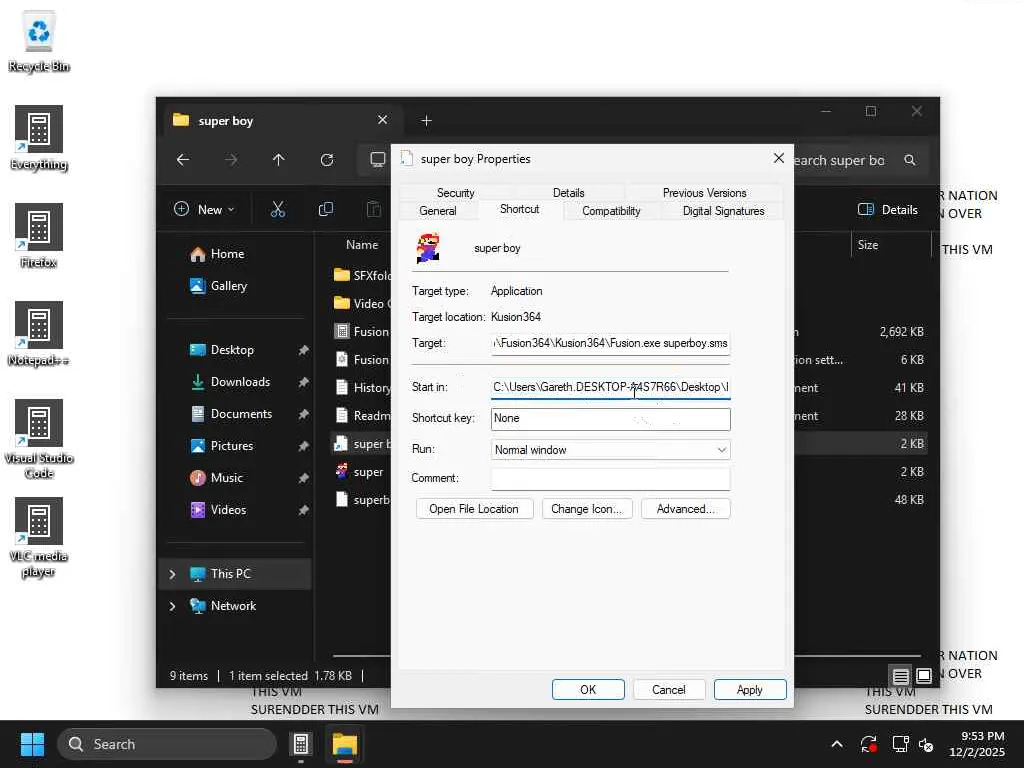Click the Mario super boy icon in Properties

click(428, 248)
